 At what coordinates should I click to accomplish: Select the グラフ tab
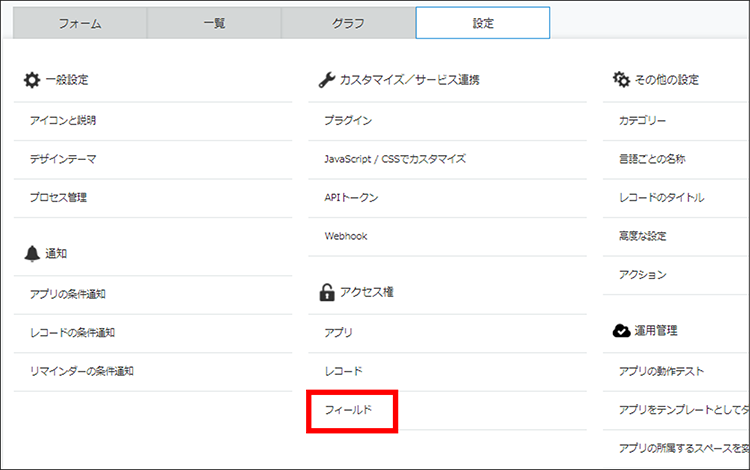(x=348, y=22)
